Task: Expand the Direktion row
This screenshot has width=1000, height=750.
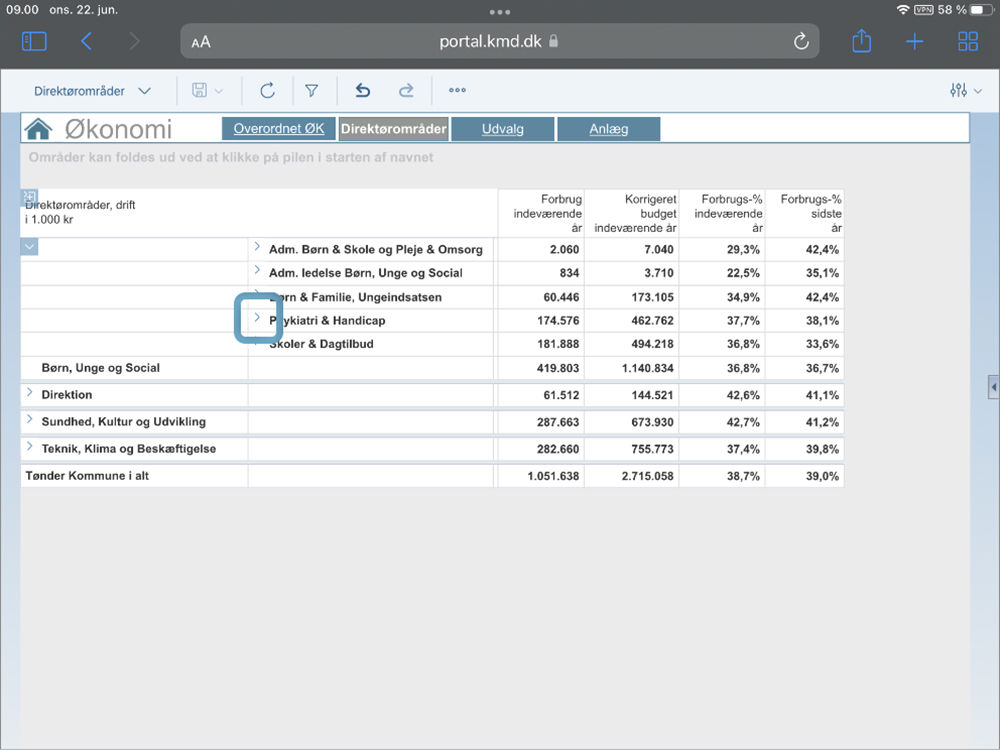Action: point(30,393)
